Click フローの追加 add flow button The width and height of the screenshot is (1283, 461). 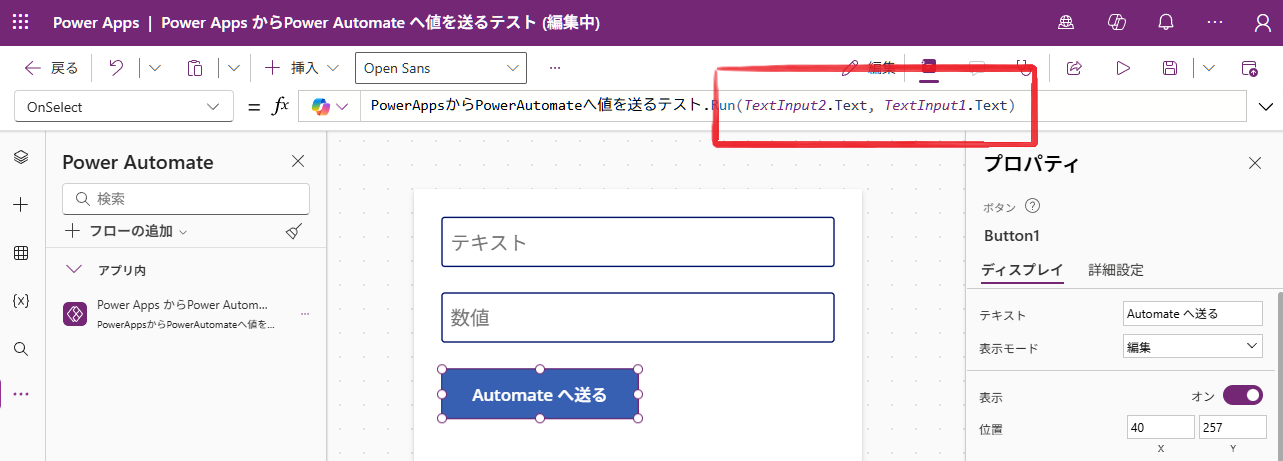click(127, 231)
